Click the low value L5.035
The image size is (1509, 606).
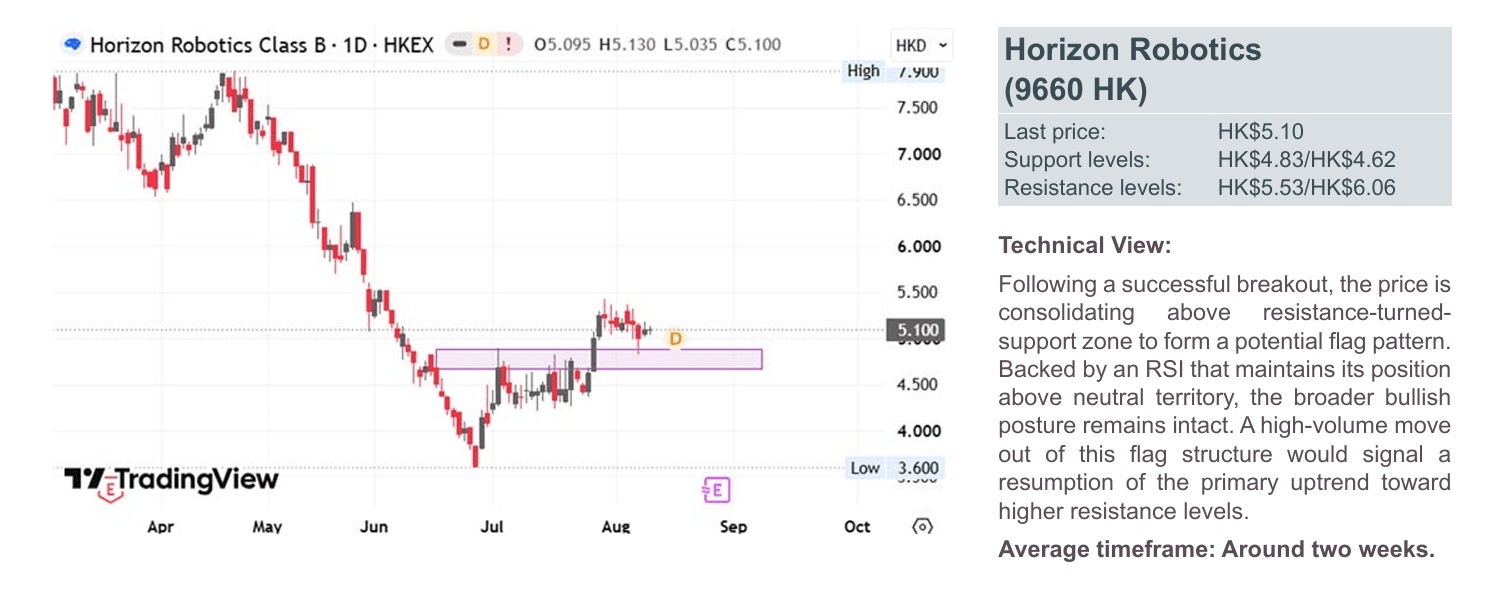point(691,45)
